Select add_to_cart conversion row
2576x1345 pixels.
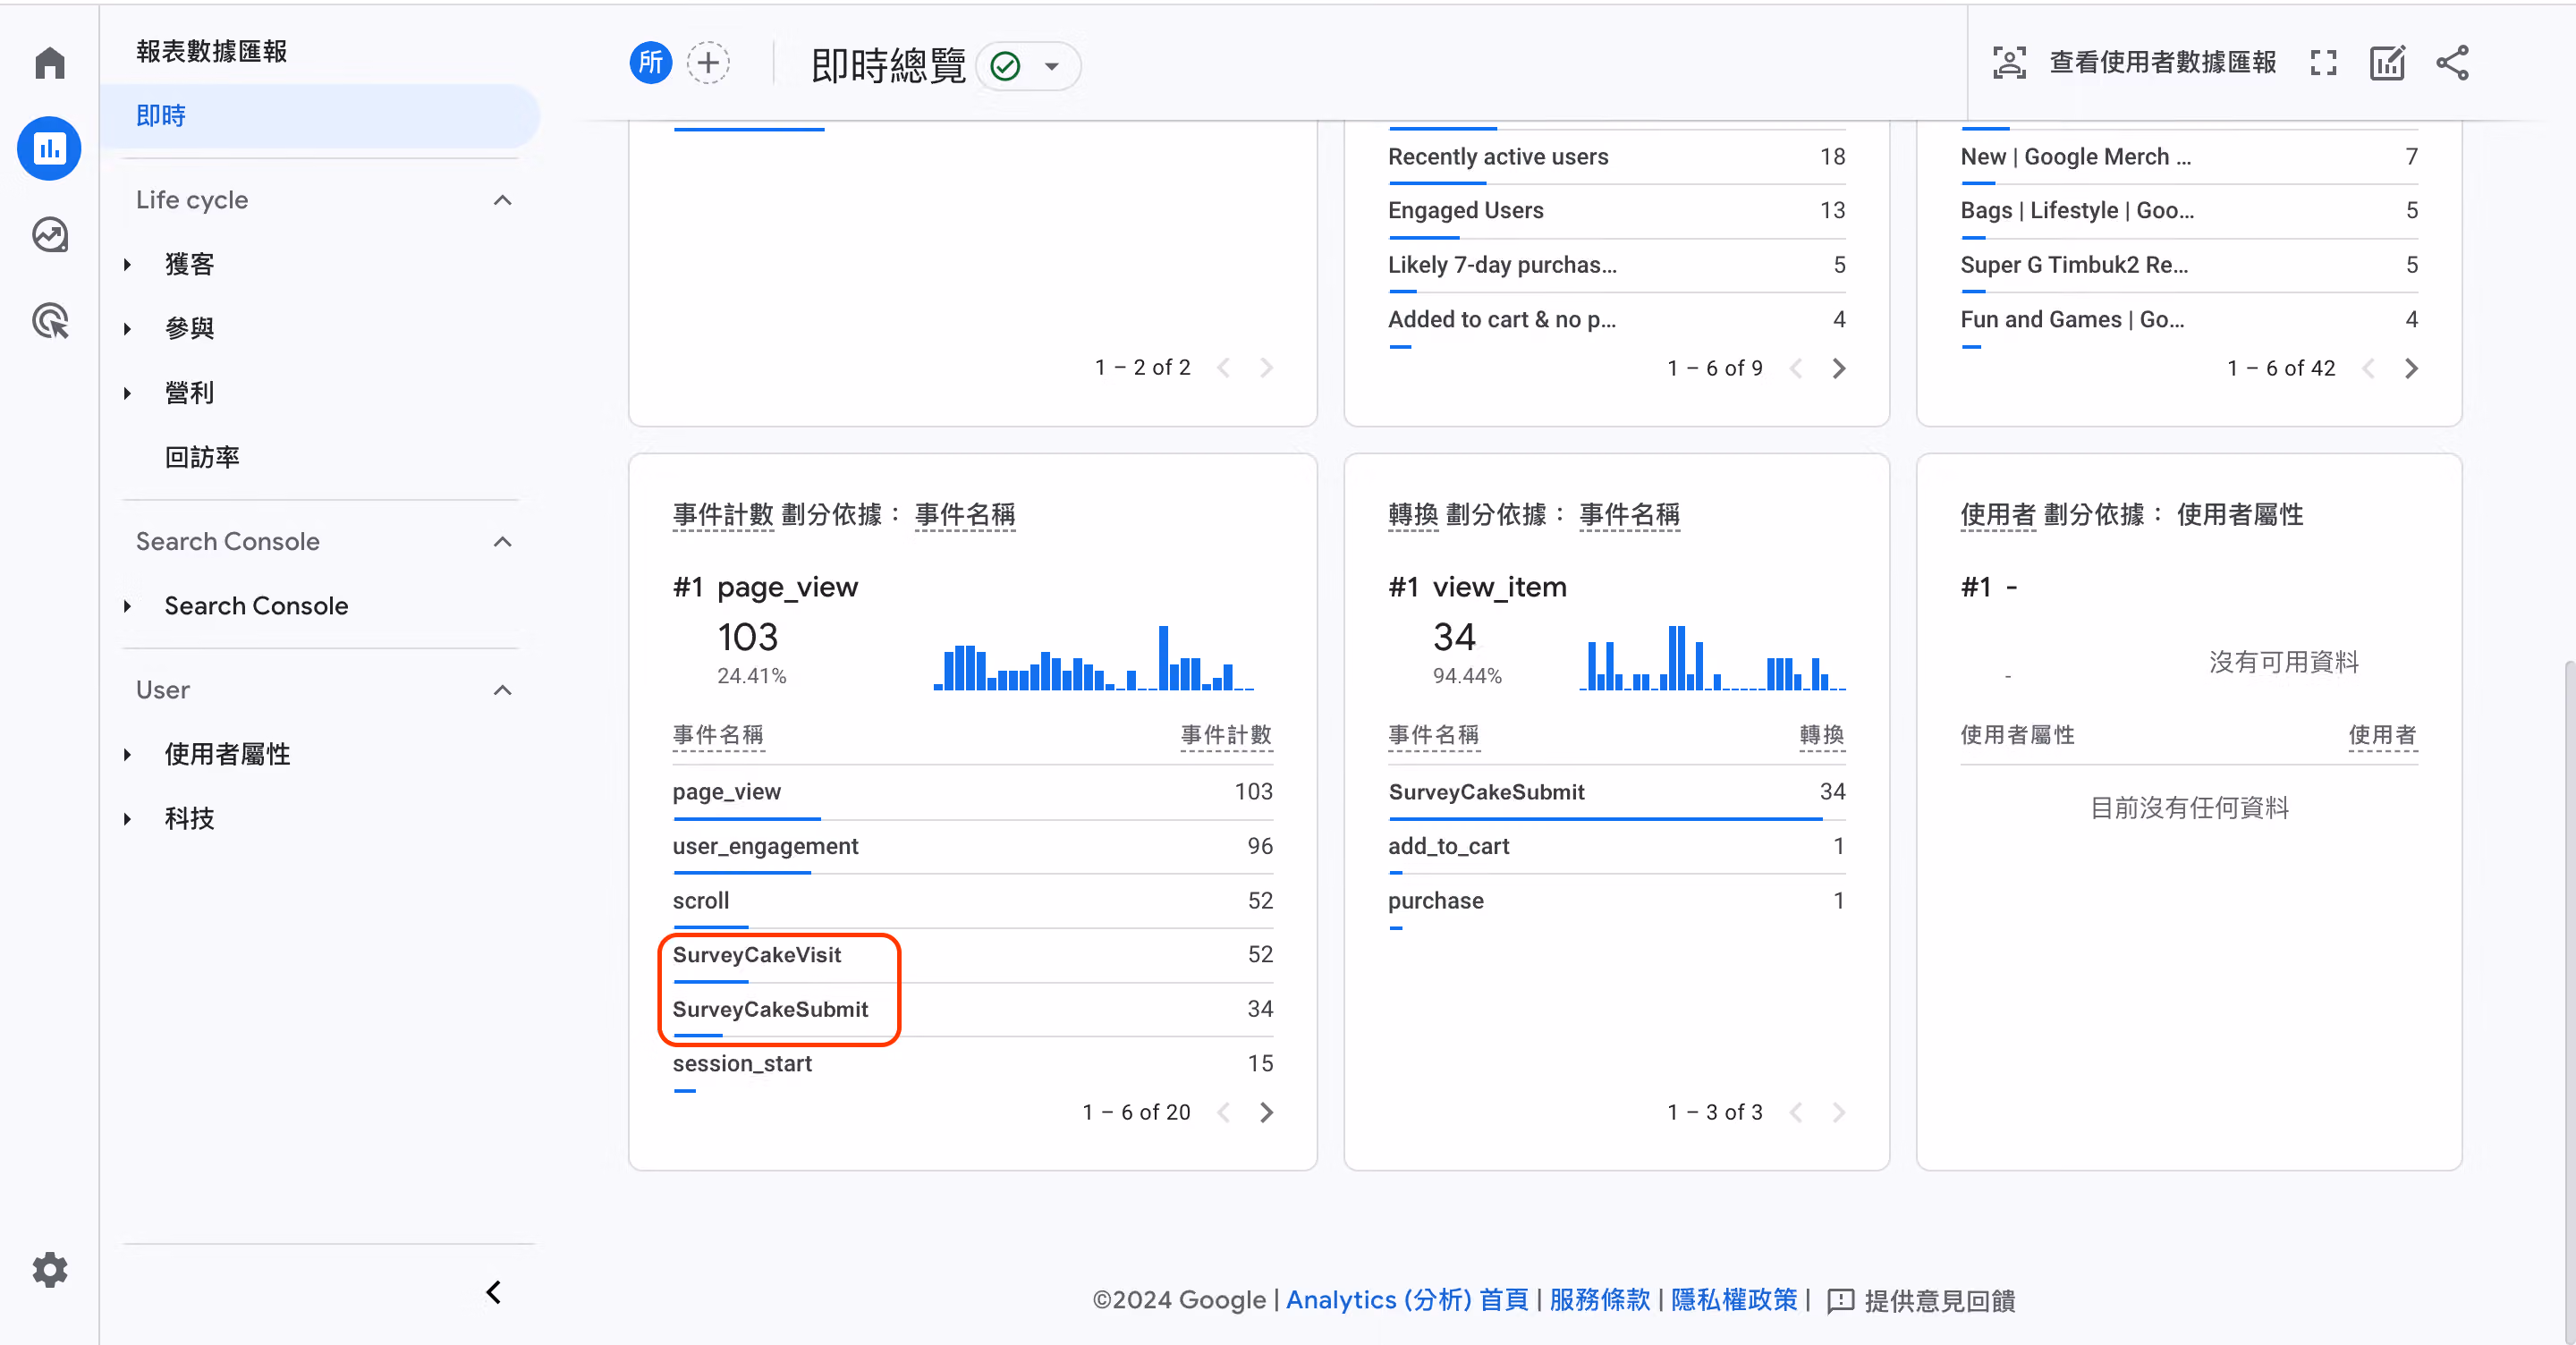click(x=1616, y=847)
